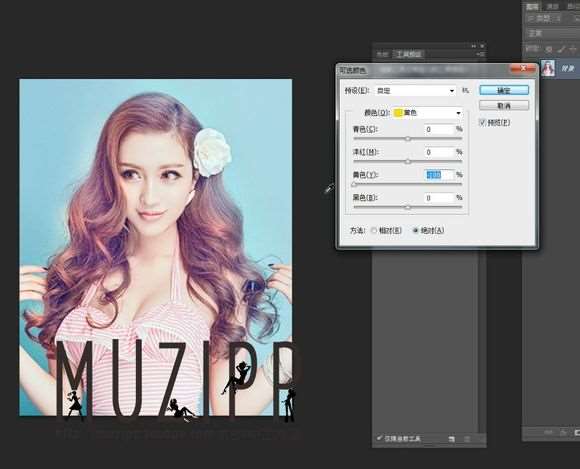The height and width of the screenshot is (469, 580).
Task: Click the preset options icon beside the preset dropdown
Action: (465, 90)
